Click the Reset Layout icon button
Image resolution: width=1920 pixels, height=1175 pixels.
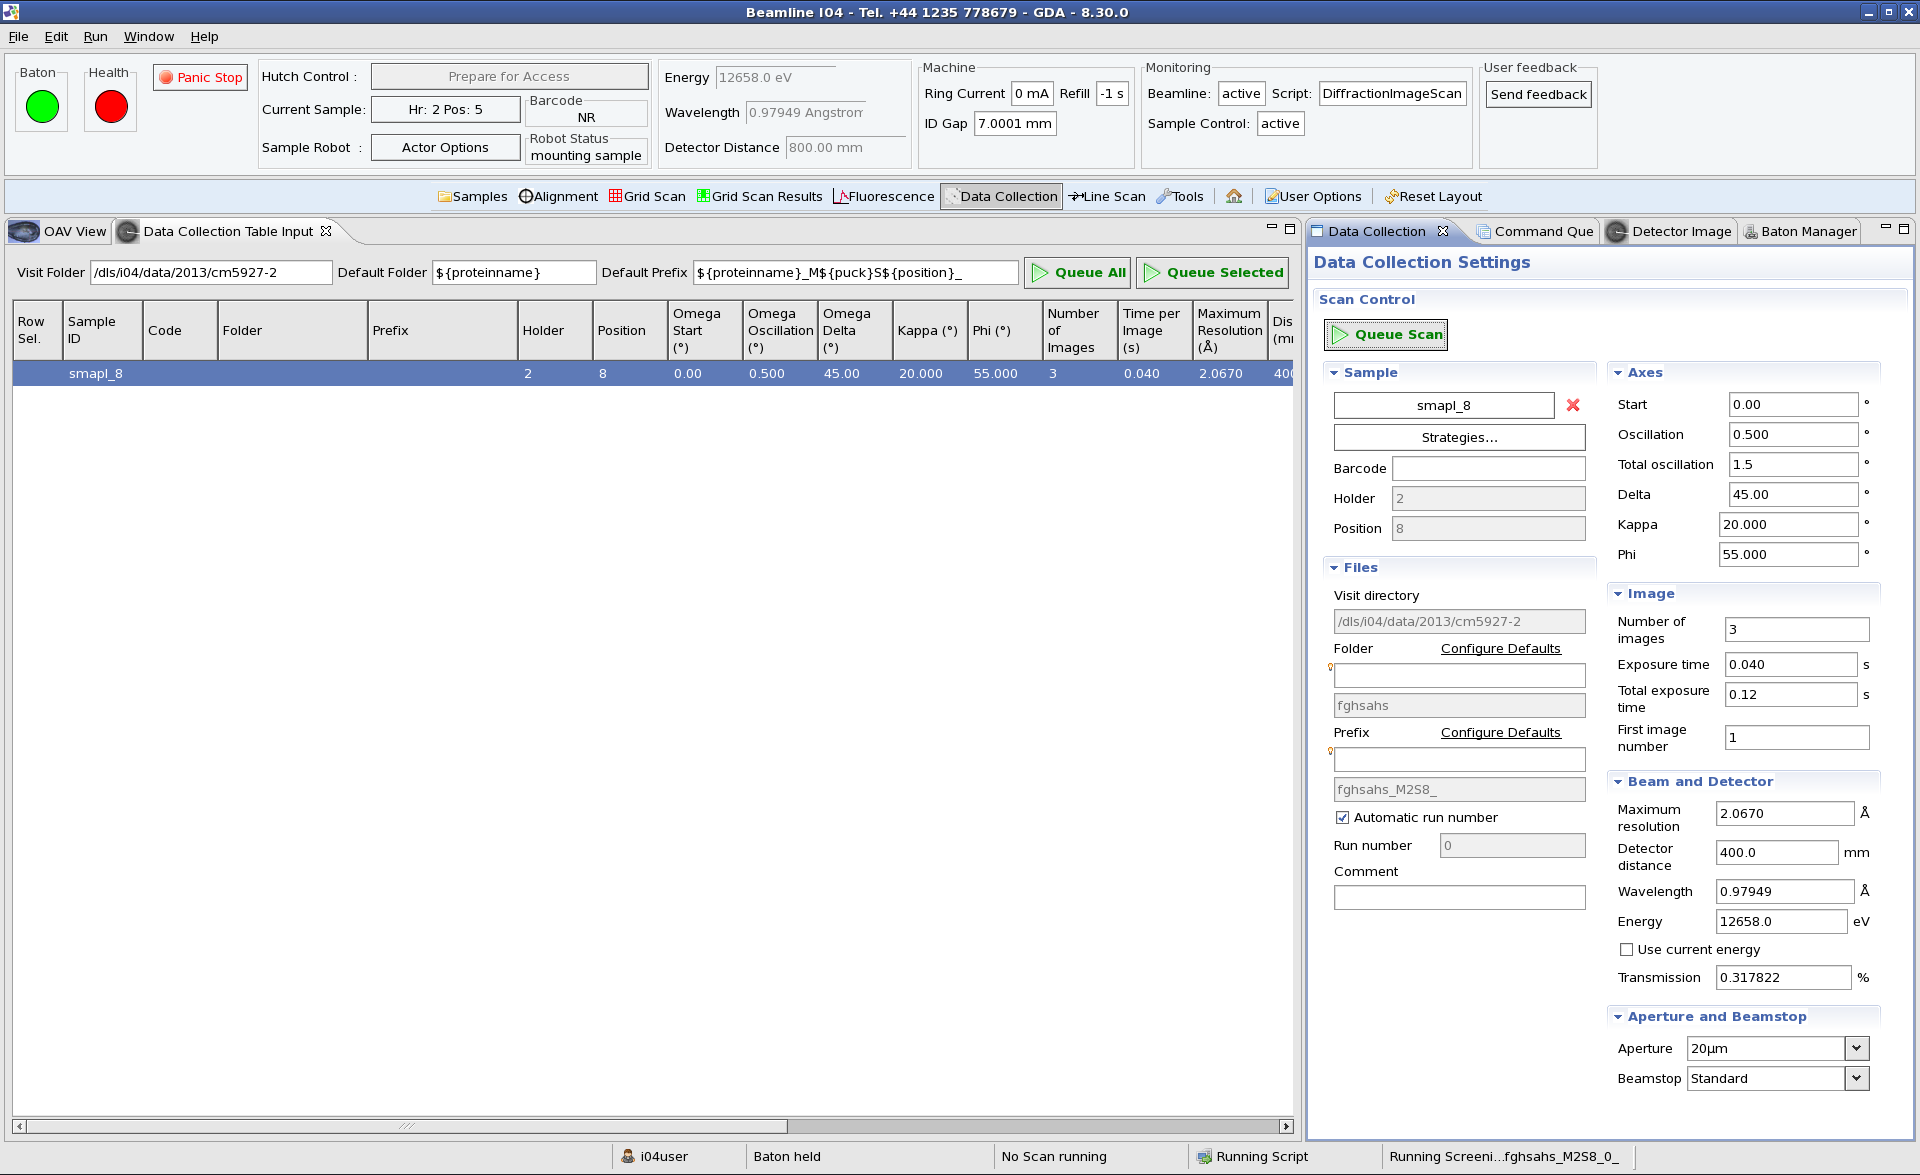[x=1432, y=196]
